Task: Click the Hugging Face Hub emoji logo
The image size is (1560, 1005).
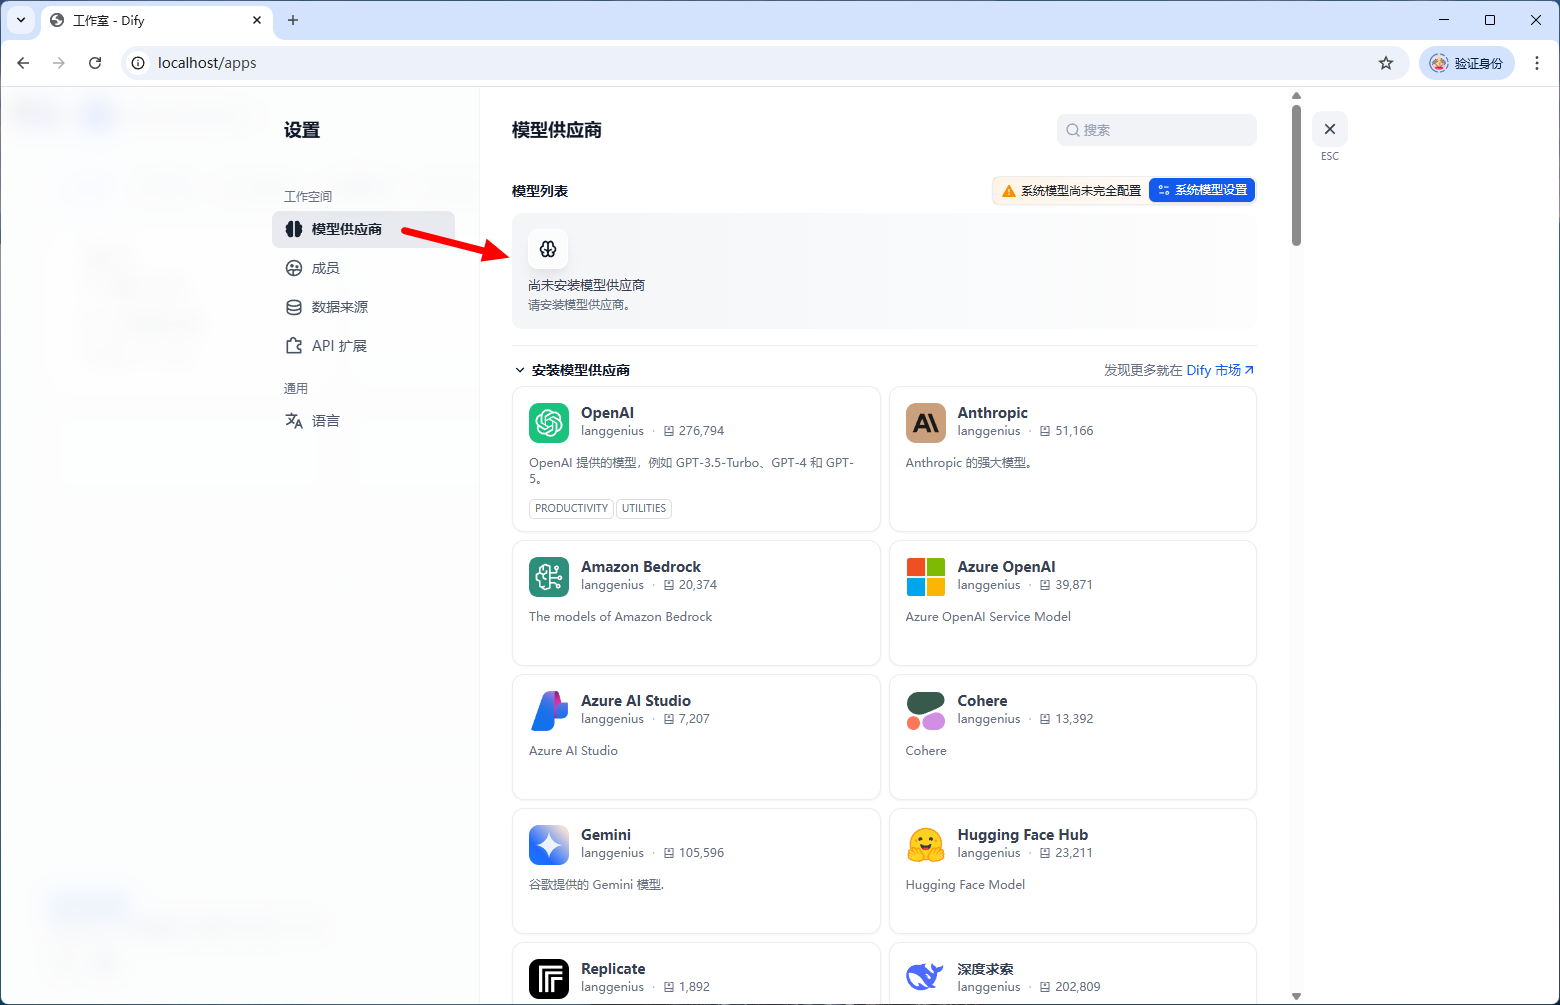Action: pyautogui.click(x=925, y=845)
